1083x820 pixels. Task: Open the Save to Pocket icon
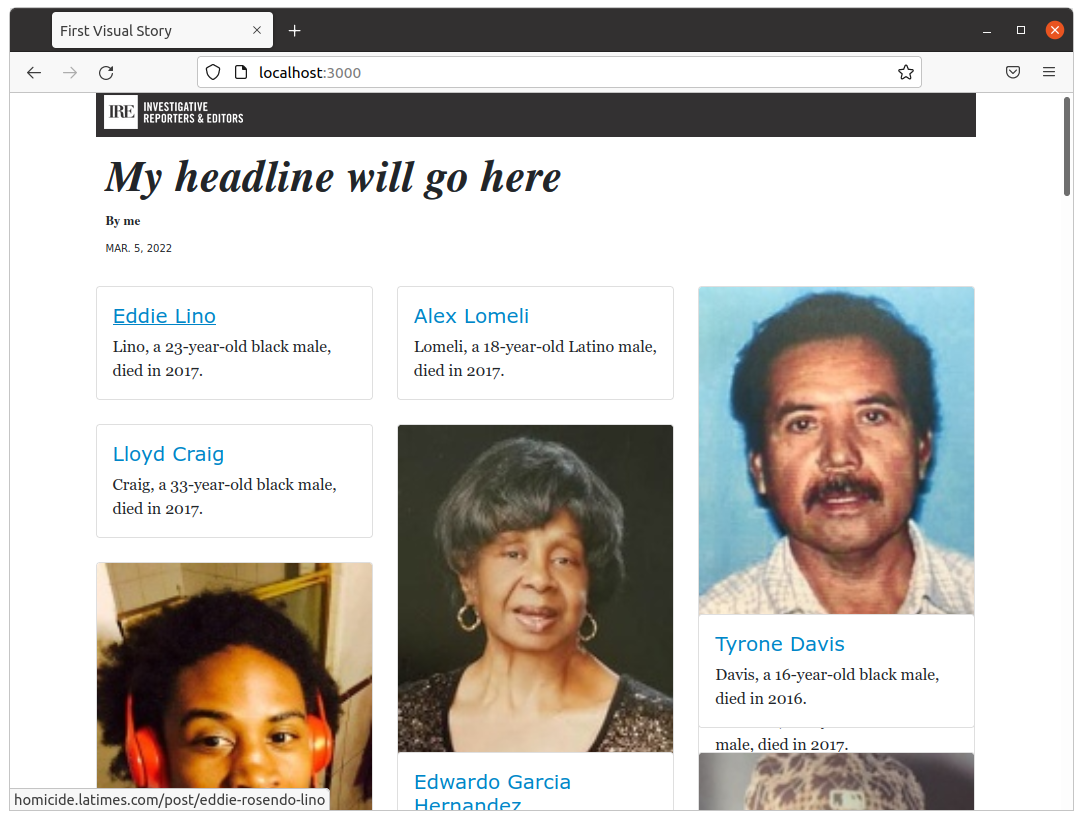coord(1013,73)
